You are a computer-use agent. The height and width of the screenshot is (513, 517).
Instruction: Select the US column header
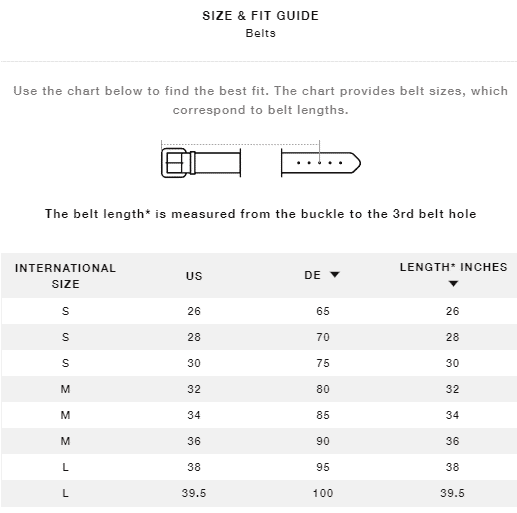[x=194, y=276]
